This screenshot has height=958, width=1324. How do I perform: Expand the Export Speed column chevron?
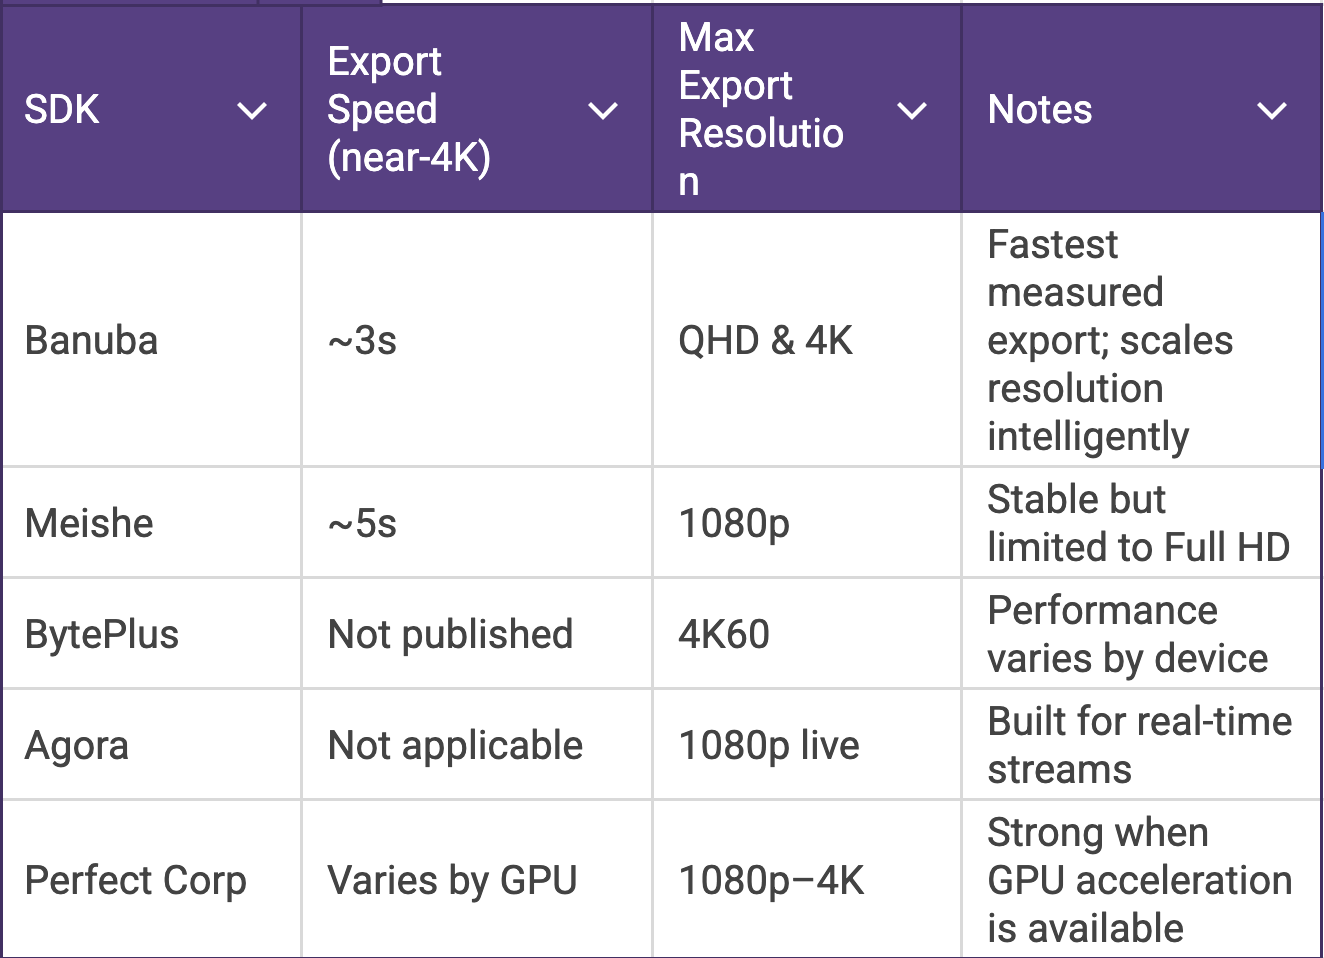pos(602,110)
